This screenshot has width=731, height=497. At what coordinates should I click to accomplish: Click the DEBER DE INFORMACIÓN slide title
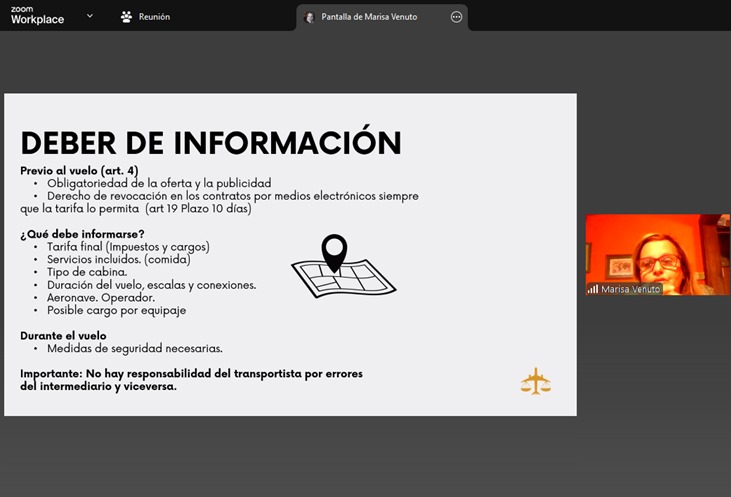[211, 142]
